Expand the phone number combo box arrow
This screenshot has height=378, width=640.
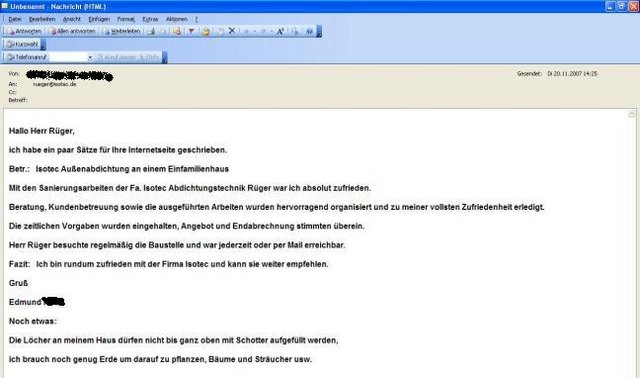[90, 58]
